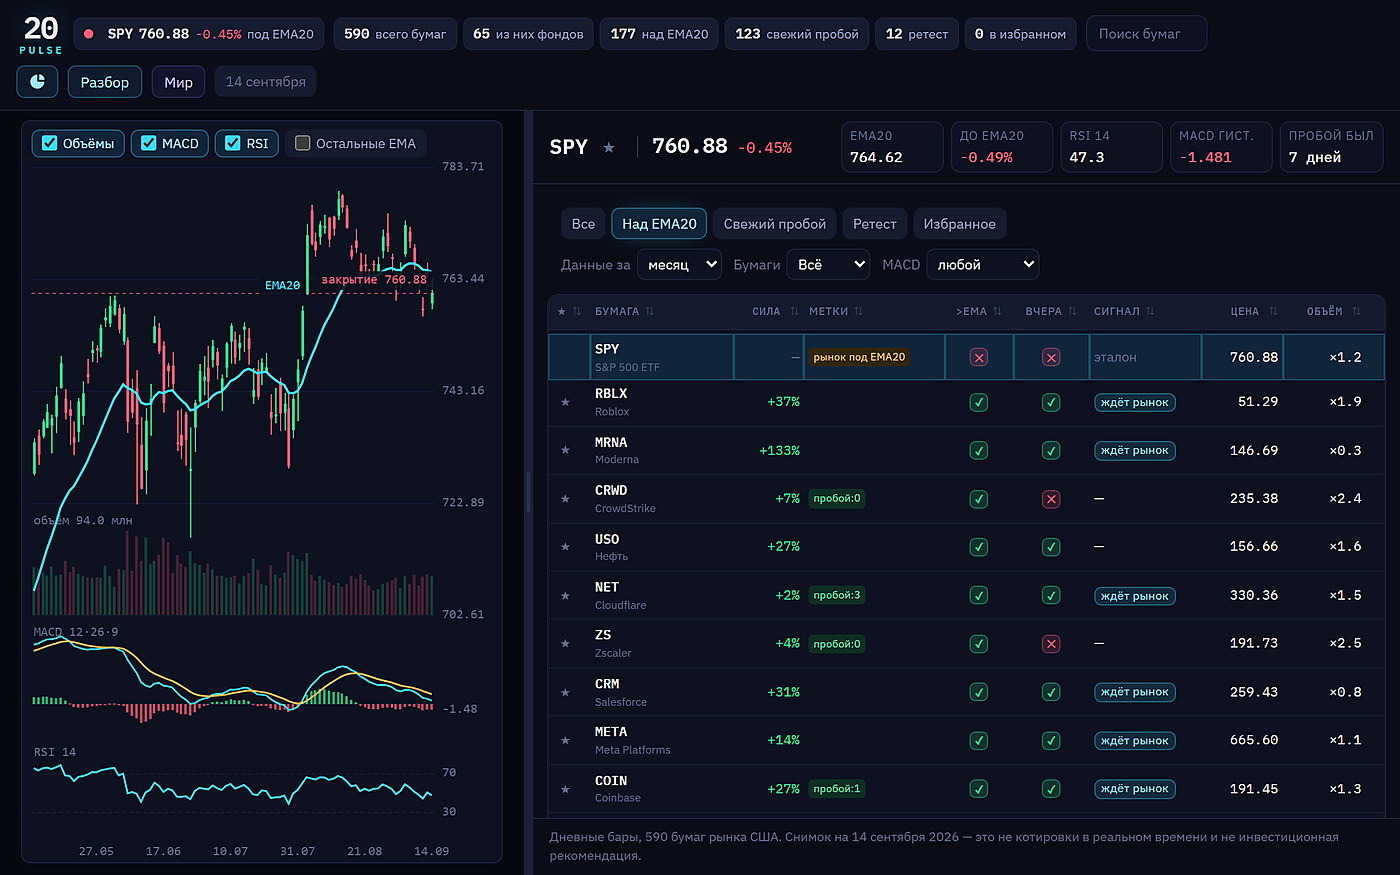Sort by СИЛА column
This screenshot has height=875, width=1400.
click(x=775, y=312)
